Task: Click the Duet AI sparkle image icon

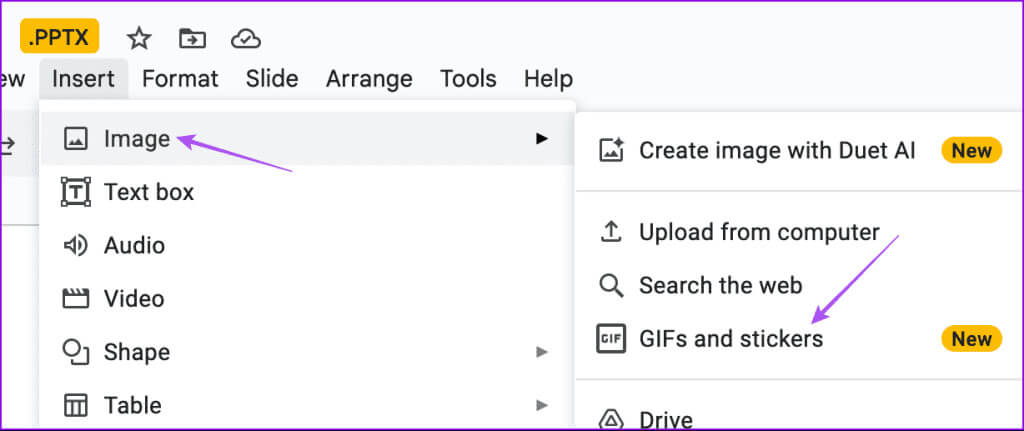Action: pos(611,151)
